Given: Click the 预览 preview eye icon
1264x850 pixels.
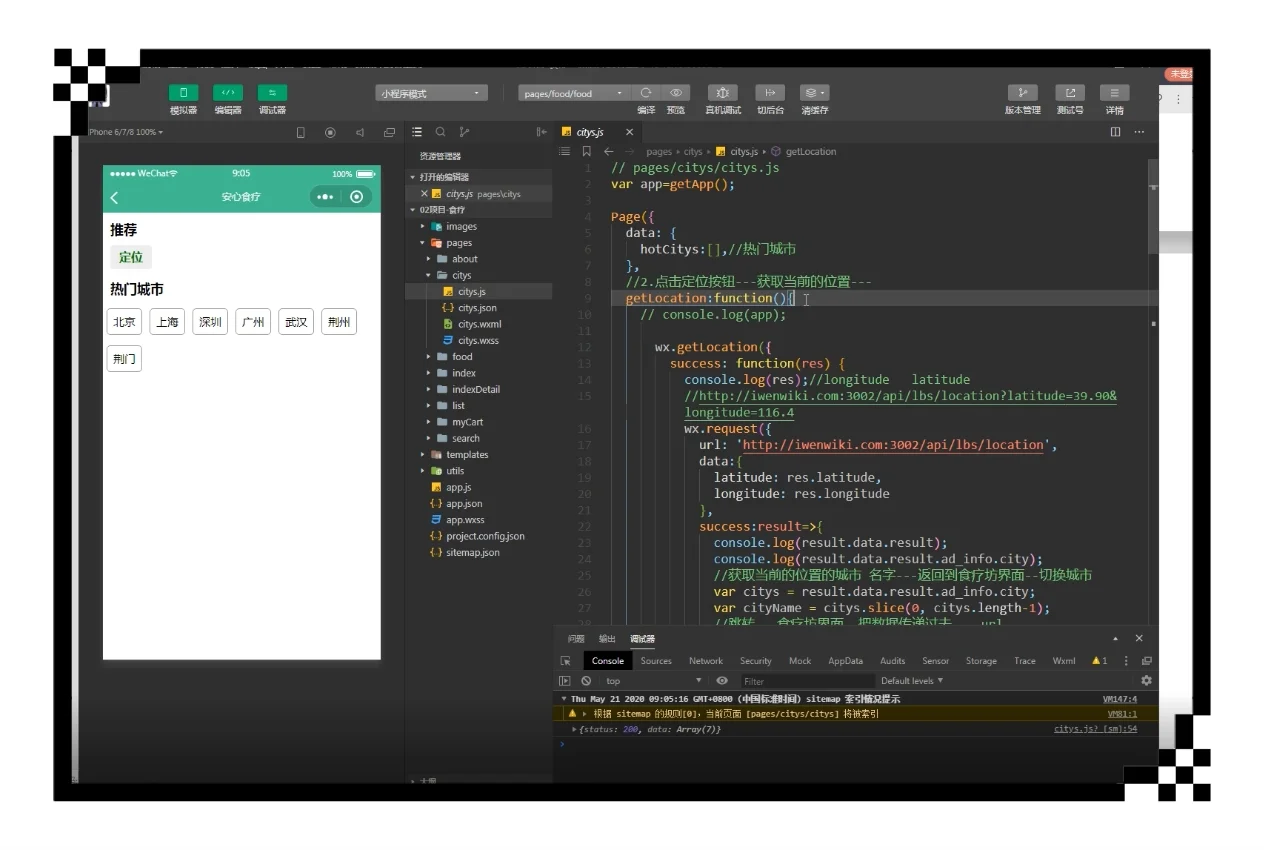Looking at the screenshot, I should pos(676,93).
